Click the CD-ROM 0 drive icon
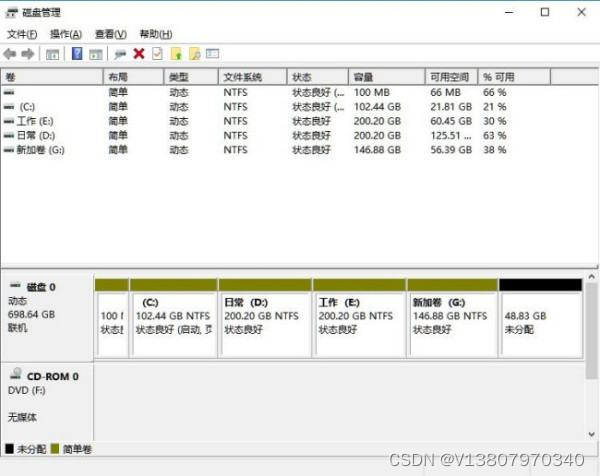 (16, 373)
